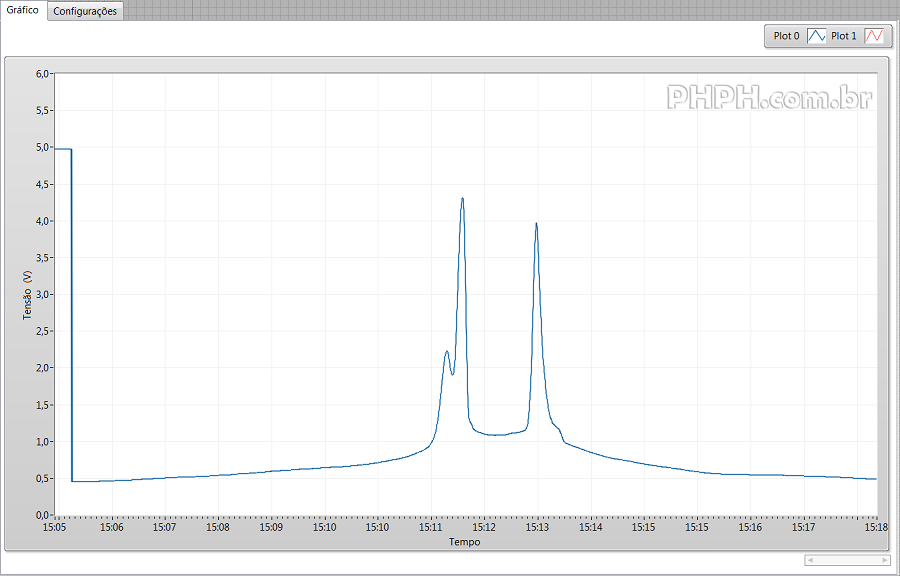Screen dimensions: 900x576
Task: Click the PHPH.com.br watermark
Action: click(x=769, y=97)
